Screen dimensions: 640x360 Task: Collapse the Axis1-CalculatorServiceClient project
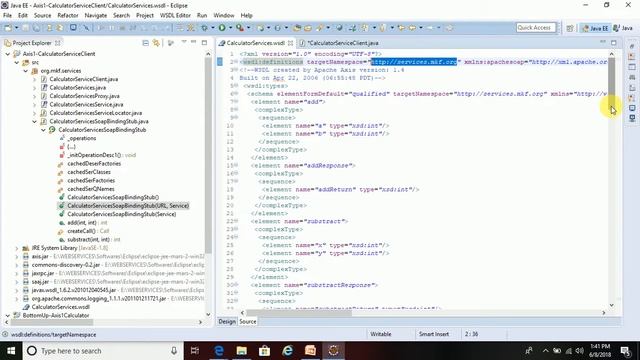click(8, 54)
